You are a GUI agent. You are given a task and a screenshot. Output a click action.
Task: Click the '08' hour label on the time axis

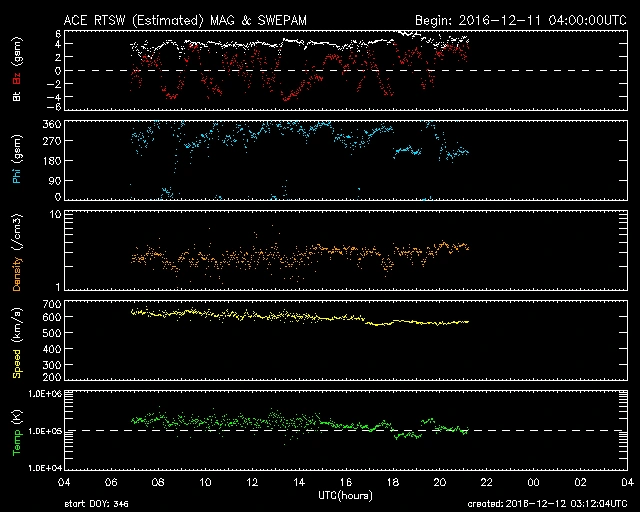point(158,482)
